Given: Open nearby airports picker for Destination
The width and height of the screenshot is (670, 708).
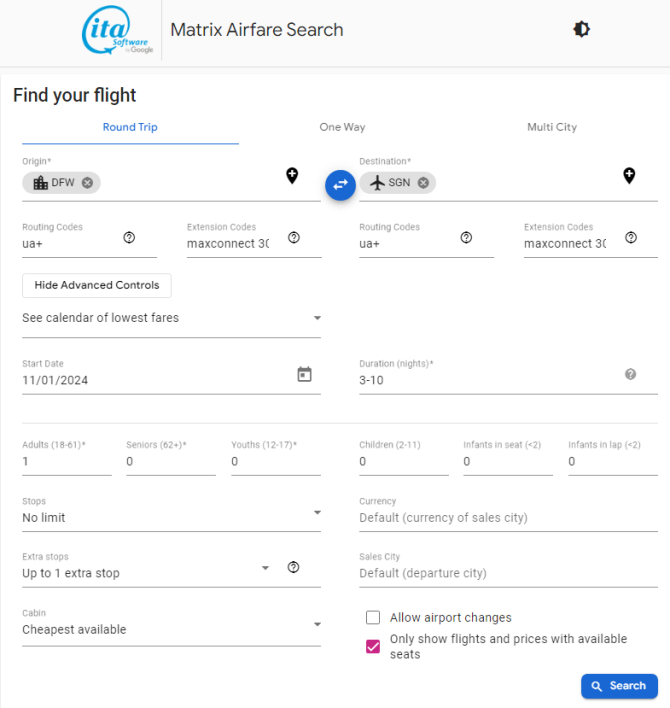Looking at the screenshot, I should tap(629, 175).
